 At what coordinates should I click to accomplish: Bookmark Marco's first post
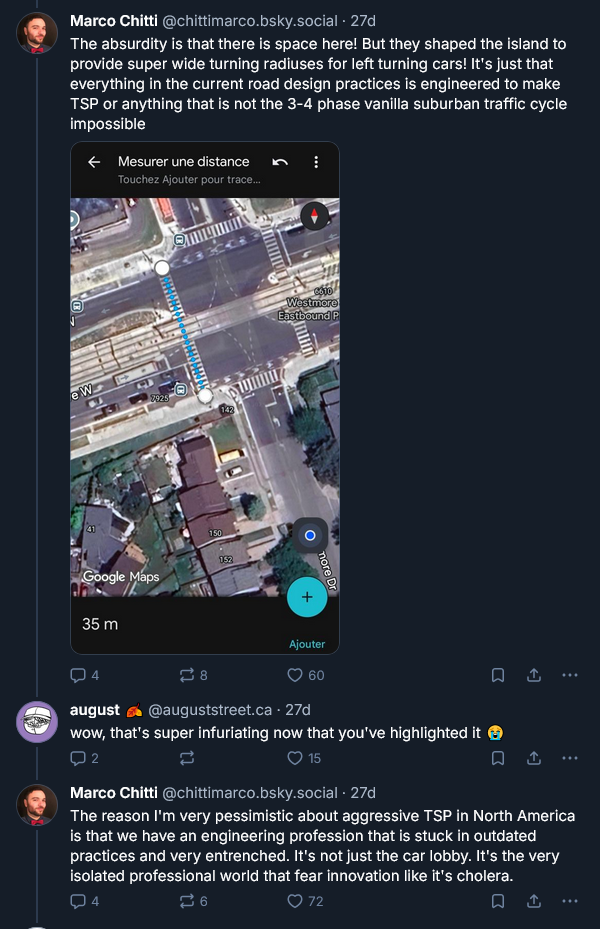tap(497, 675)
